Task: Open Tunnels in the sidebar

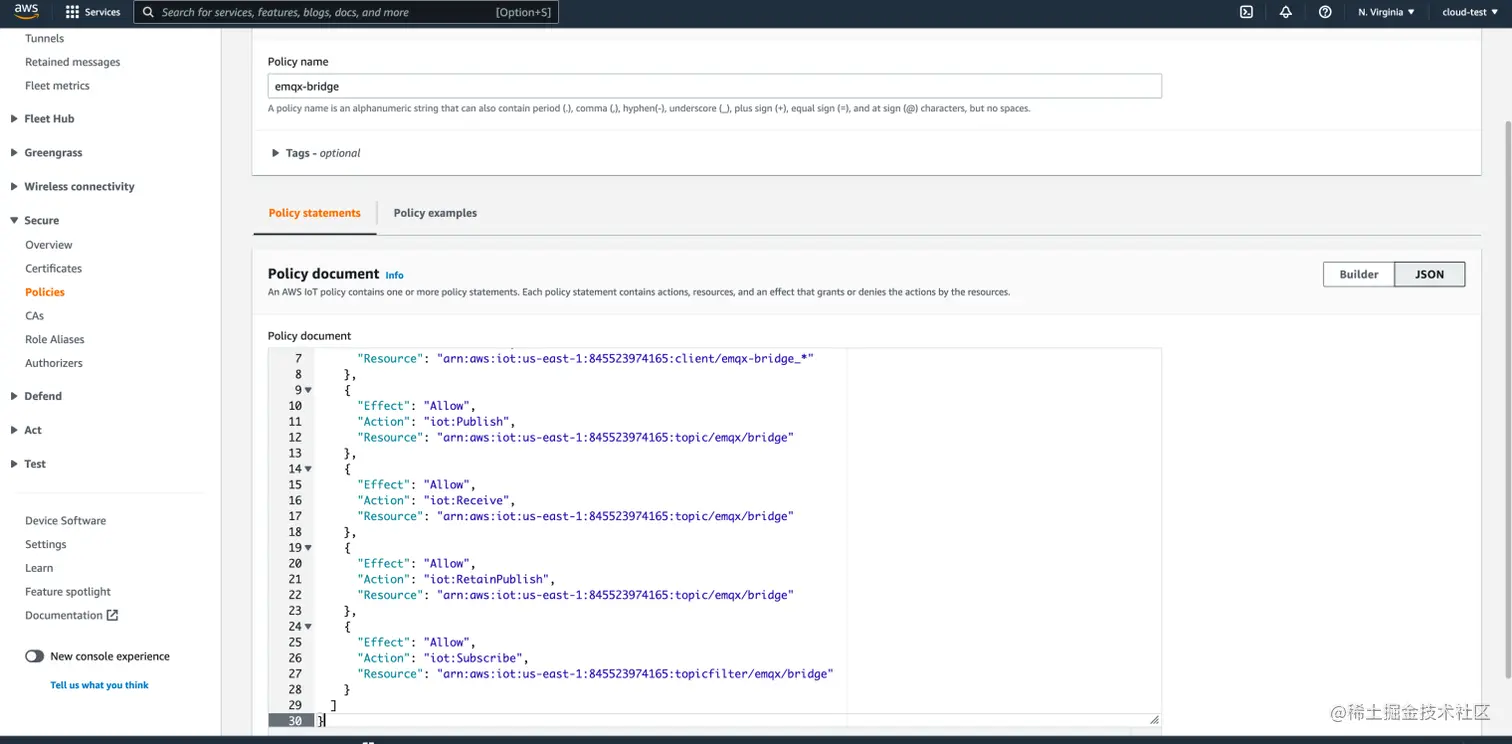Action: click(45, 38)
